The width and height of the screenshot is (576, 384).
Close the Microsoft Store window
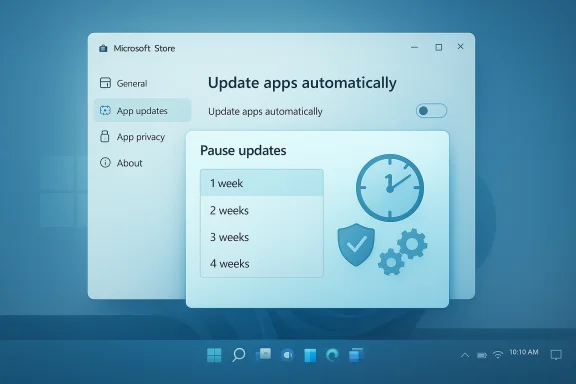(460, 46)
